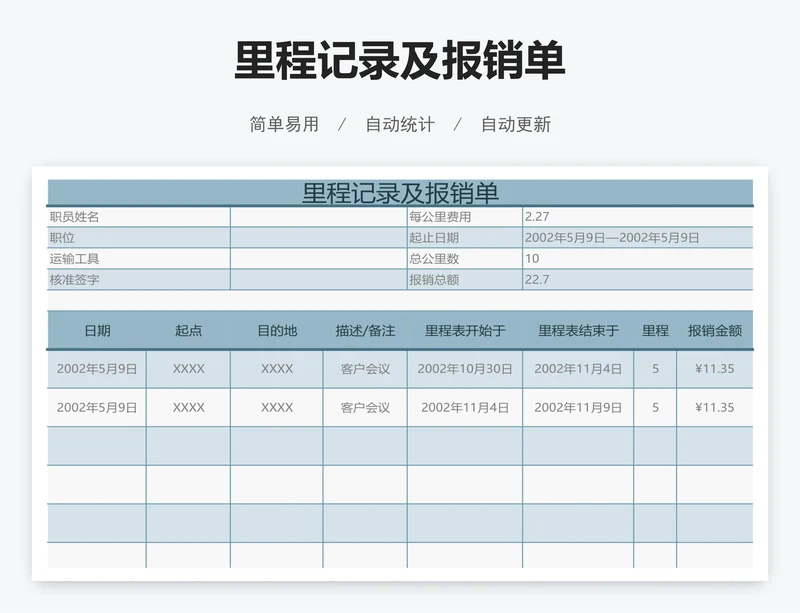Select the 2002年10月30日 odometer start cell
This screenshot has height=613, width=800.
pos(465,369)
